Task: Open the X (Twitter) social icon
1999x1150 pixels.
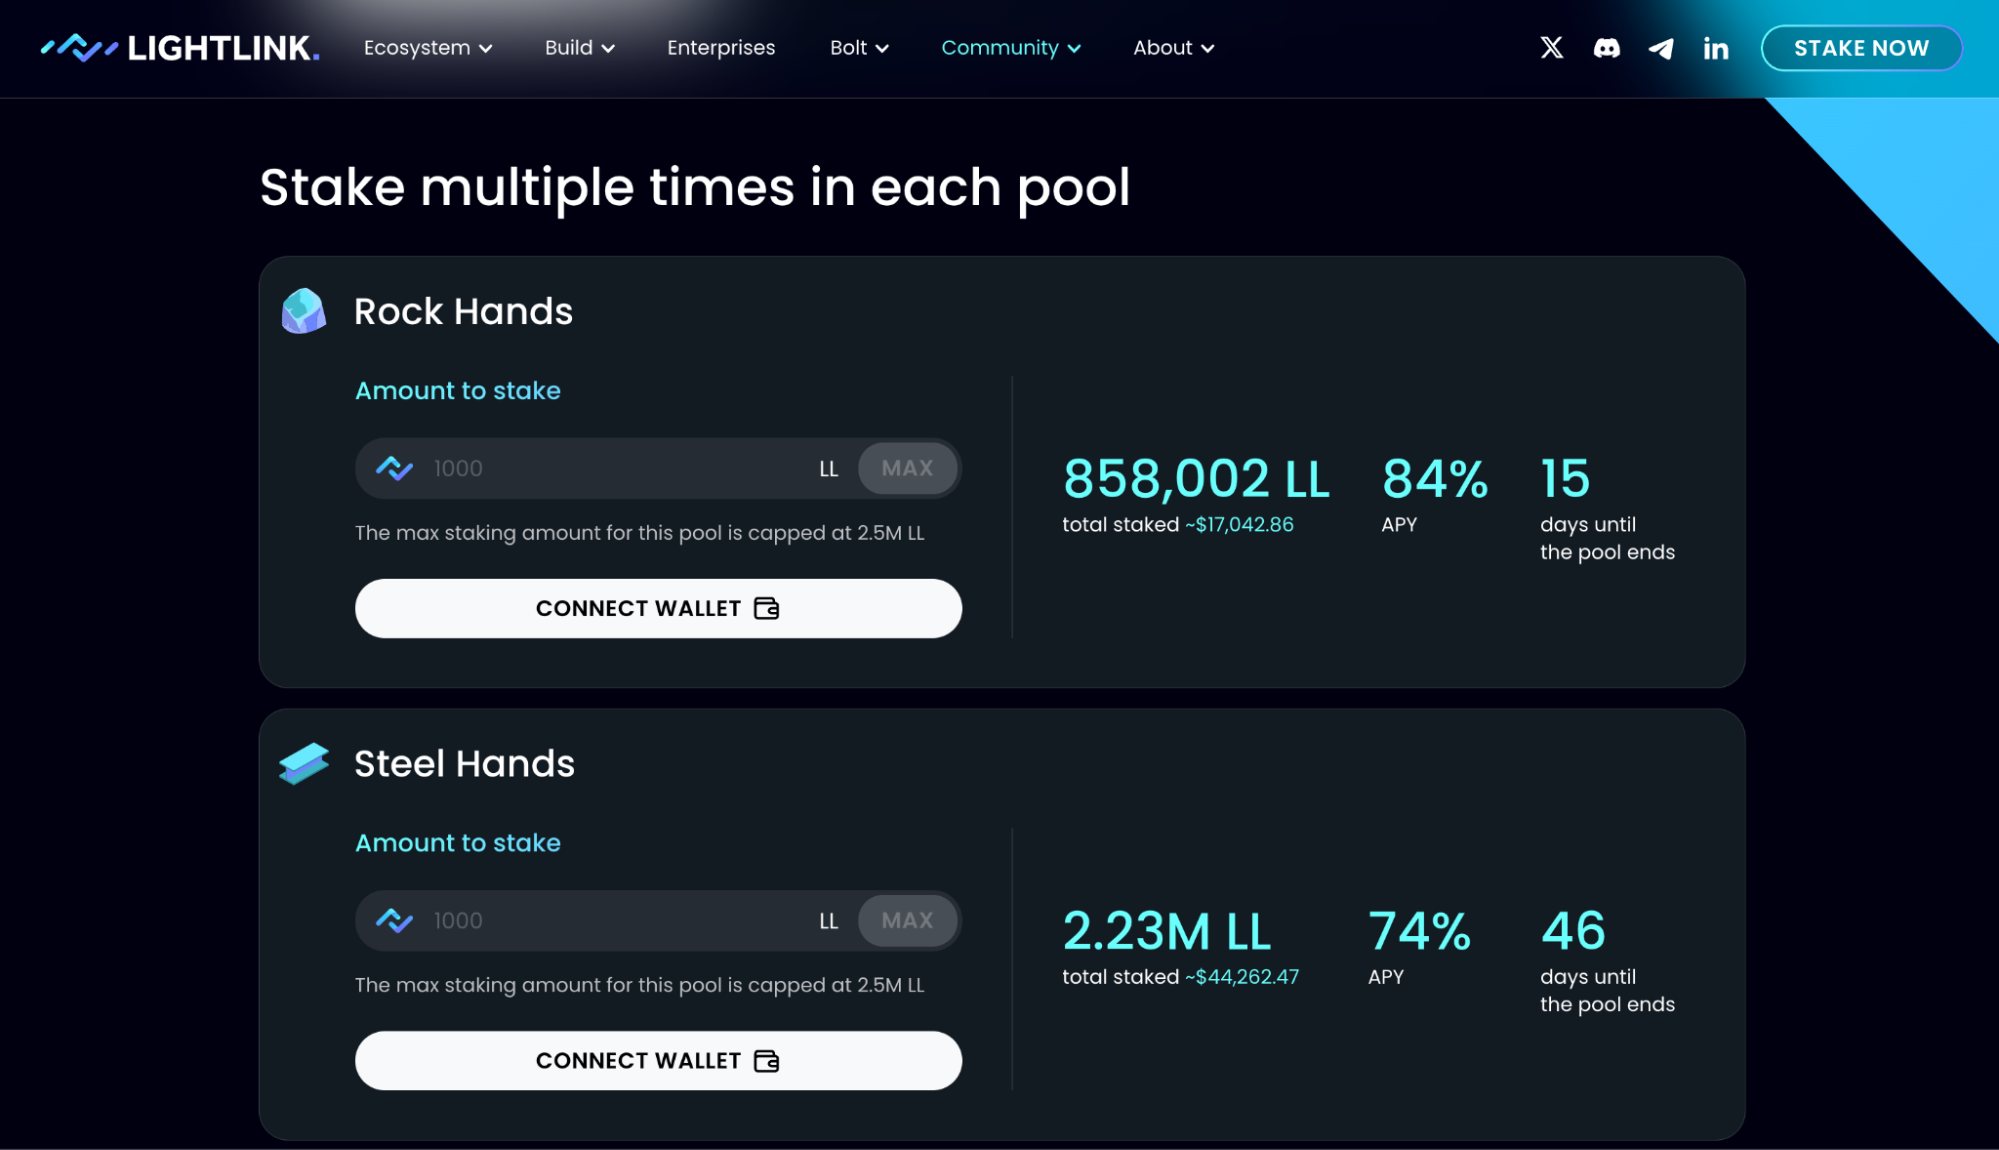Action: (1551, 48)
